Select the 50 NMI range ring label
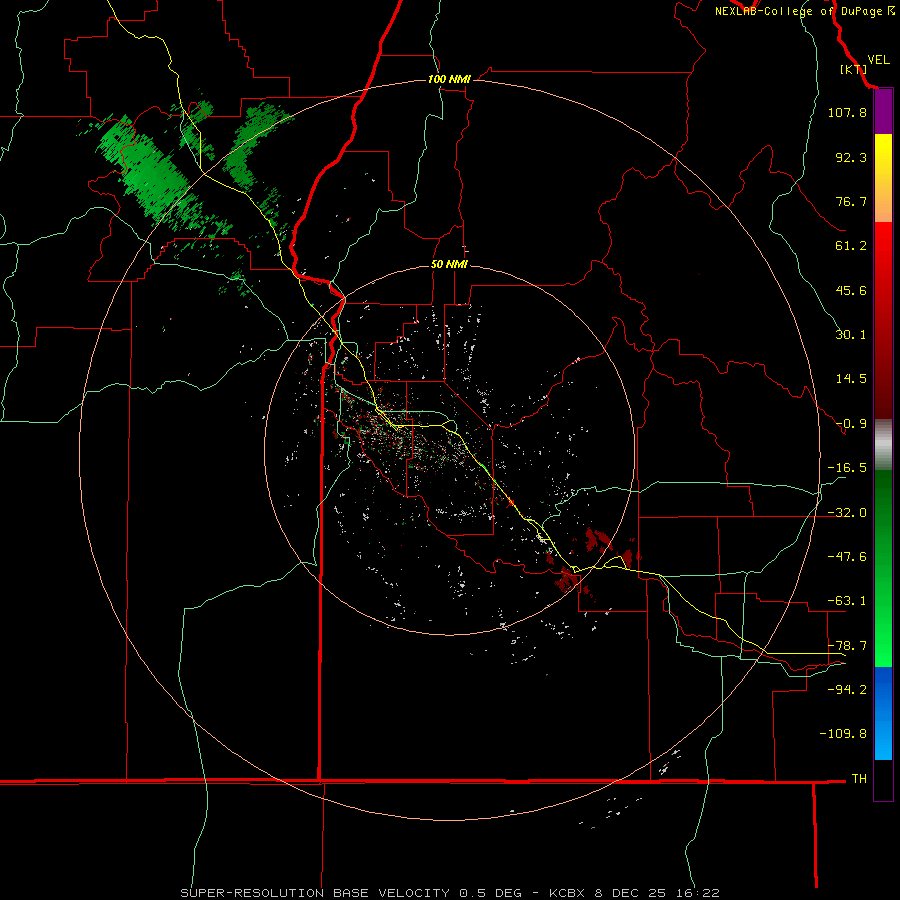 [x=449, y=264]
